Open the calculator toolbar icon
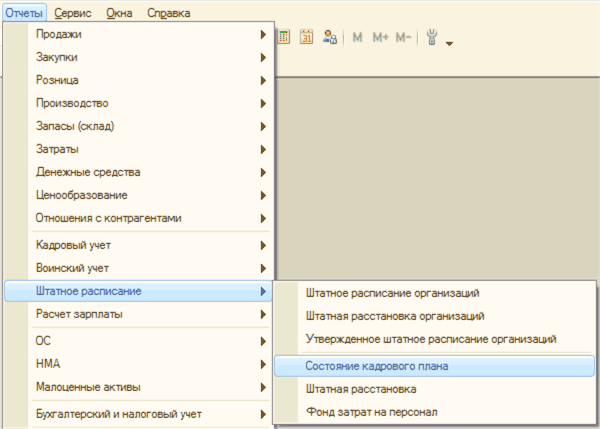 click(x=284, y=38)
